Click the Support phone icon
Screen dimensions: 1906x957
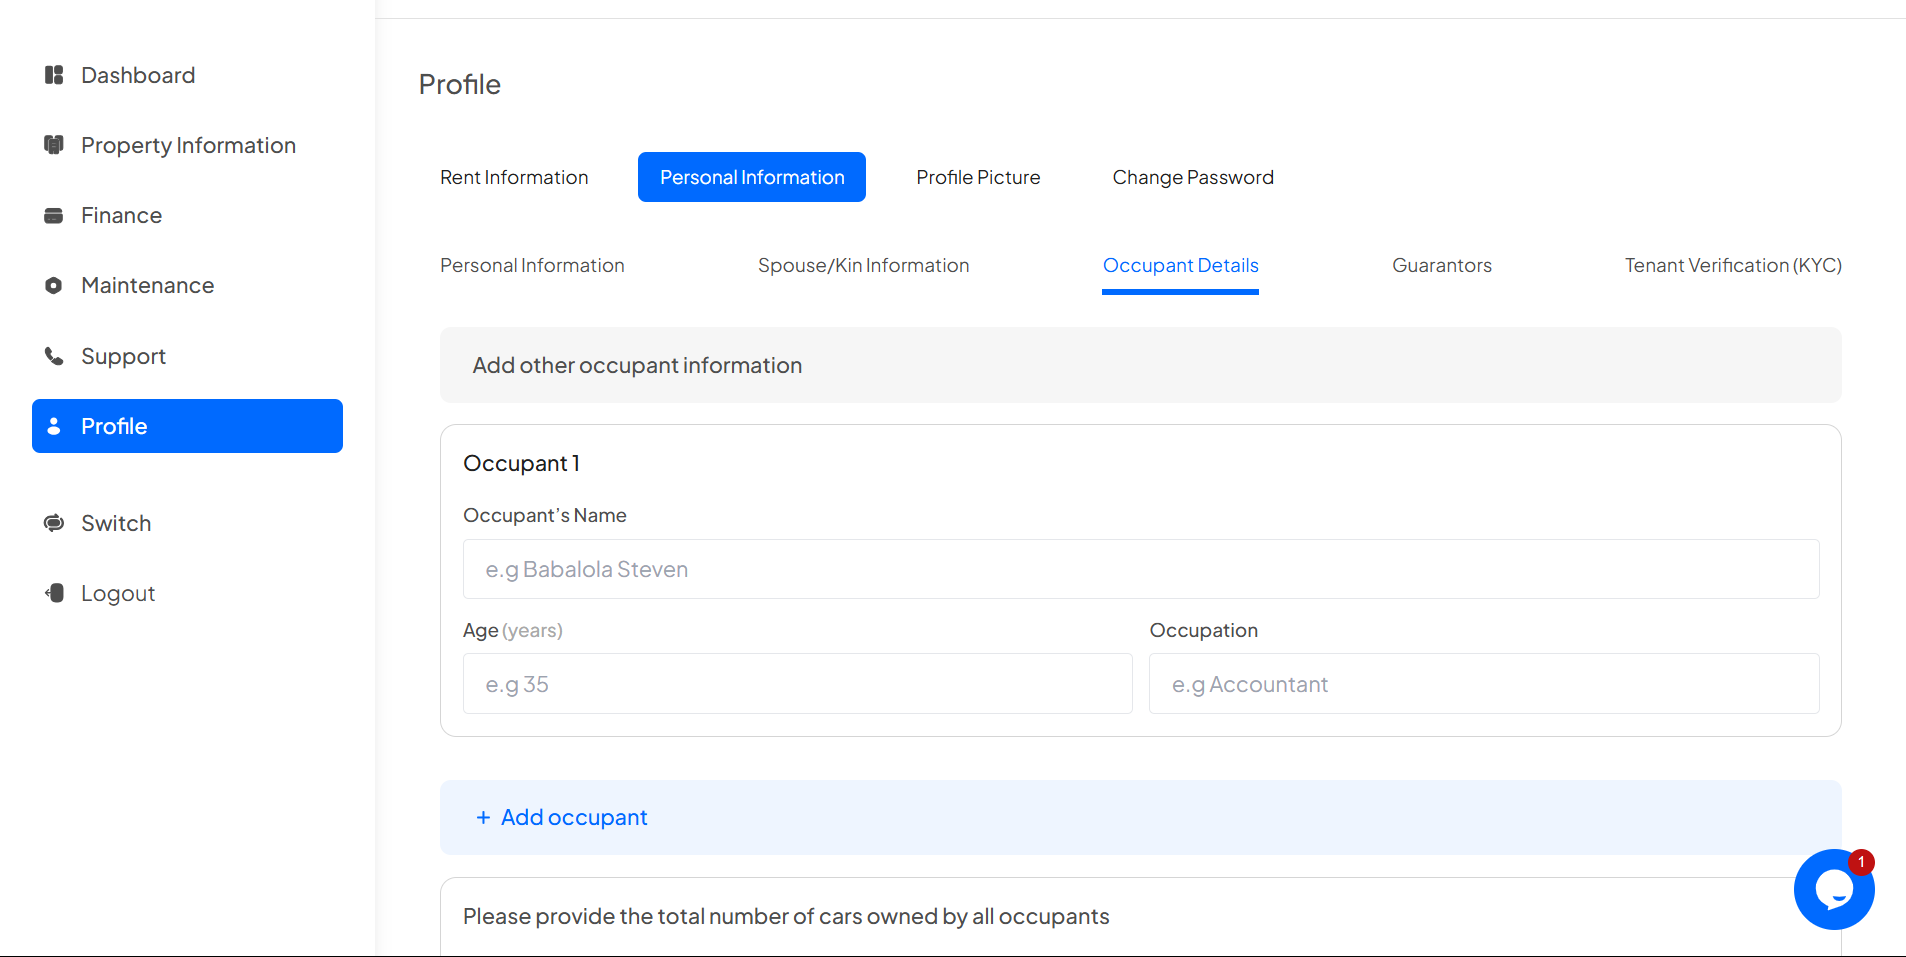[x=54, y=356]
